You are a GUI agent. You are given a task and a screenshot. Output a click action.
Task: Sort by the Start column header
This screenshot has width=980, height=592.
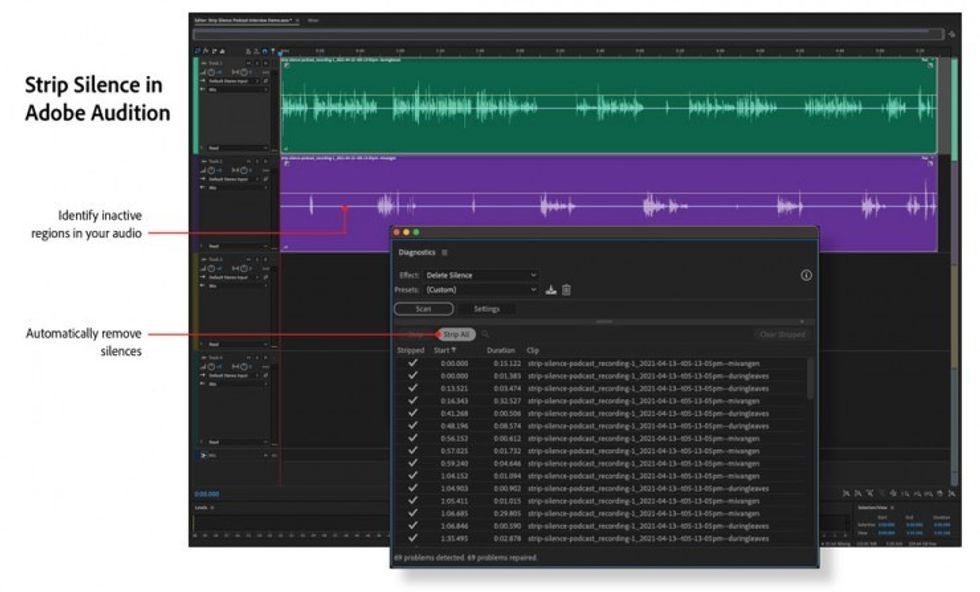tap(445, 350)
